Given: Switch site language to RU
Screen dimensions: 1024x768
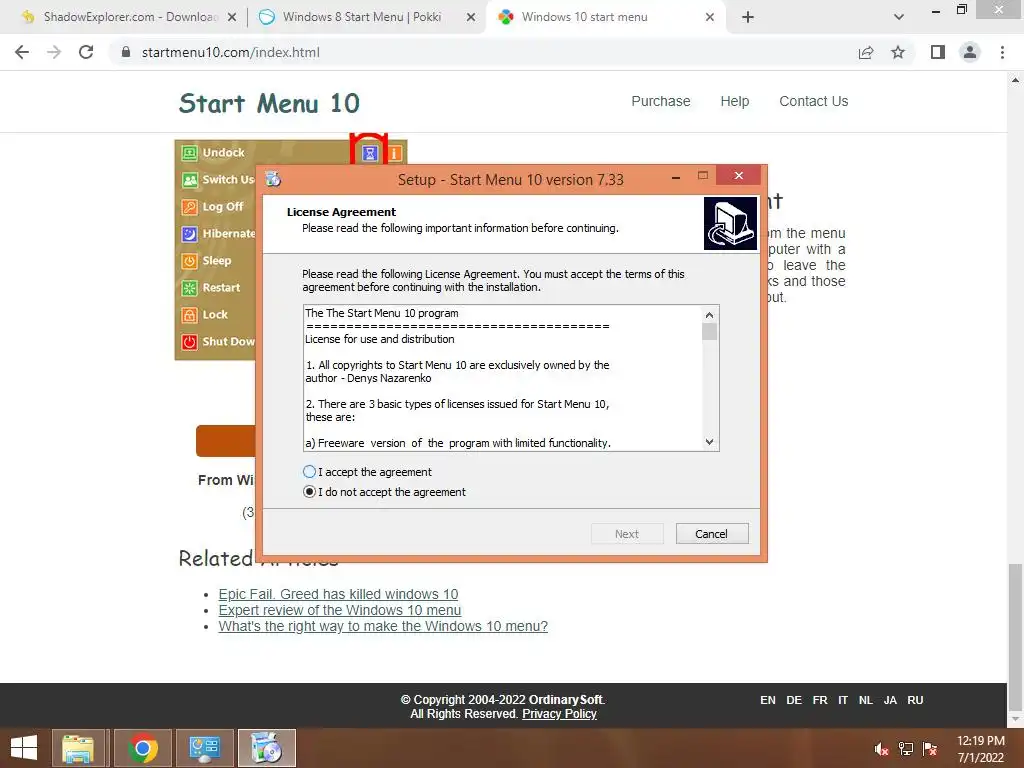Looking at the screenshot, I should pyautogui.click(x=916, y=700).
